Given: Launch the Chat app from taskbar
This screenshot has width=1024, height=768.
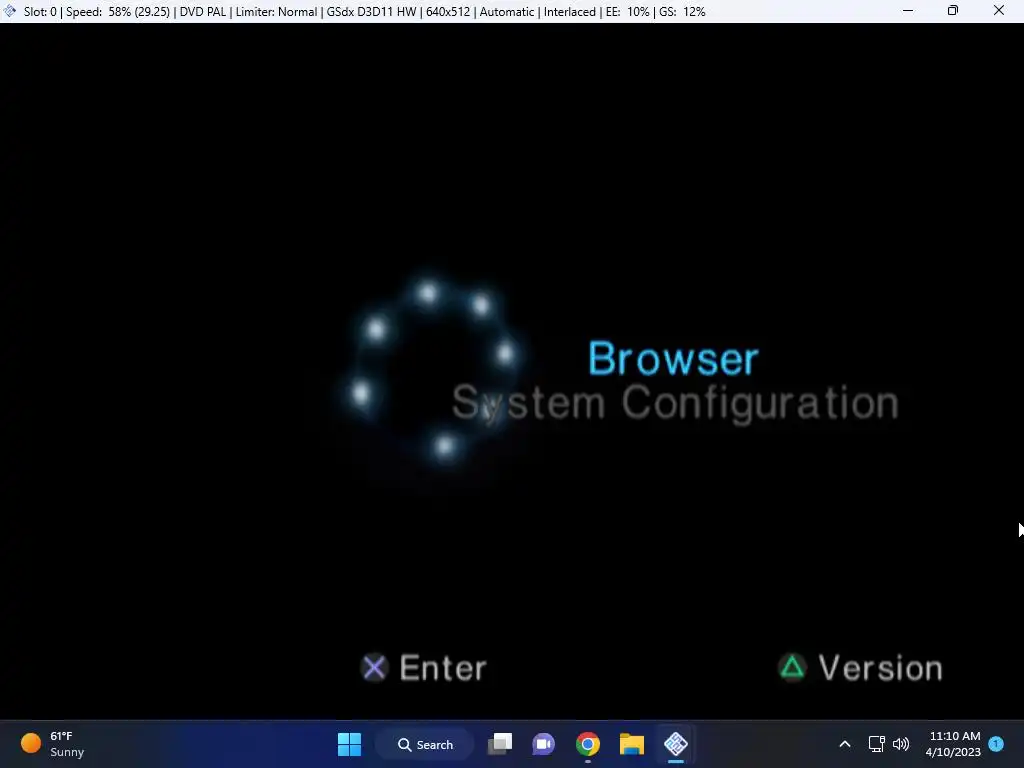Looking at the screenshot, I should pos(543,744).
